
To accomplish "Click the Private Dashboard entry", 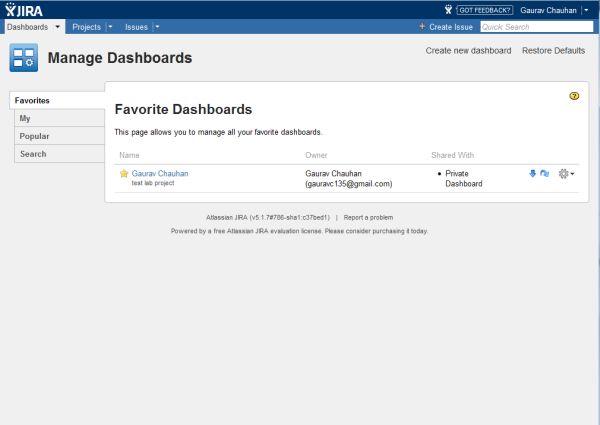I will pyautogui.click(x=463, y=179).
